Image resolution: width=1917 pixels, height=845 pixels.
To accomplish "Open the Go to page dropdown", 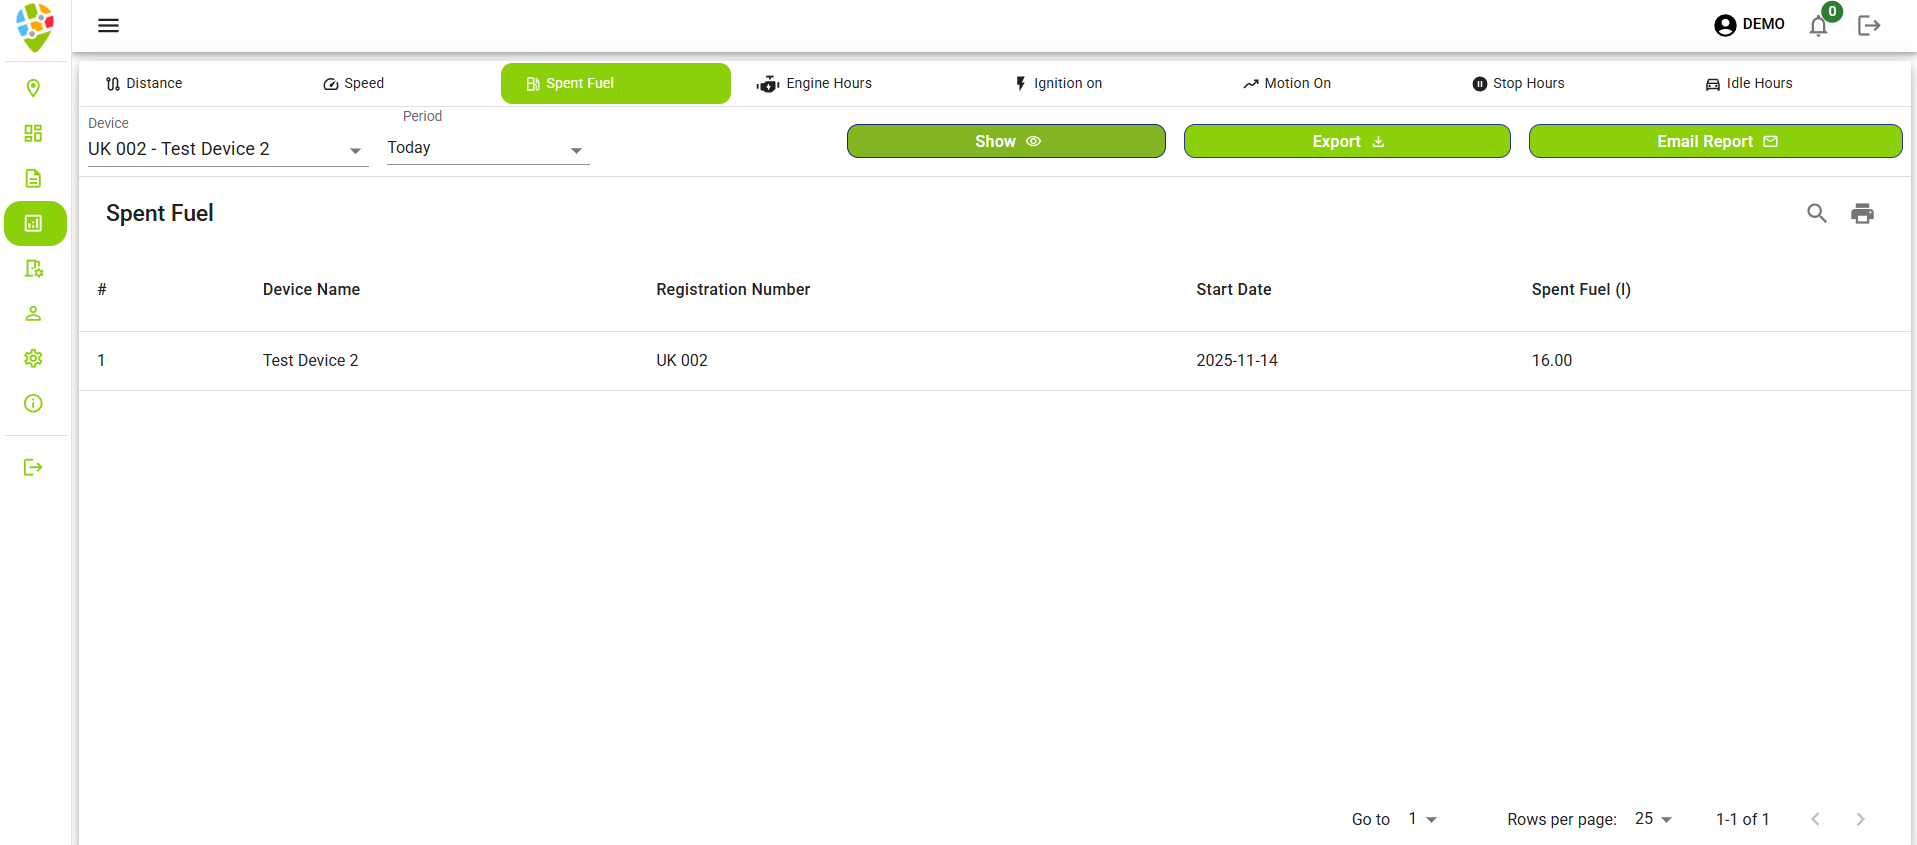I will point(1422,819).
